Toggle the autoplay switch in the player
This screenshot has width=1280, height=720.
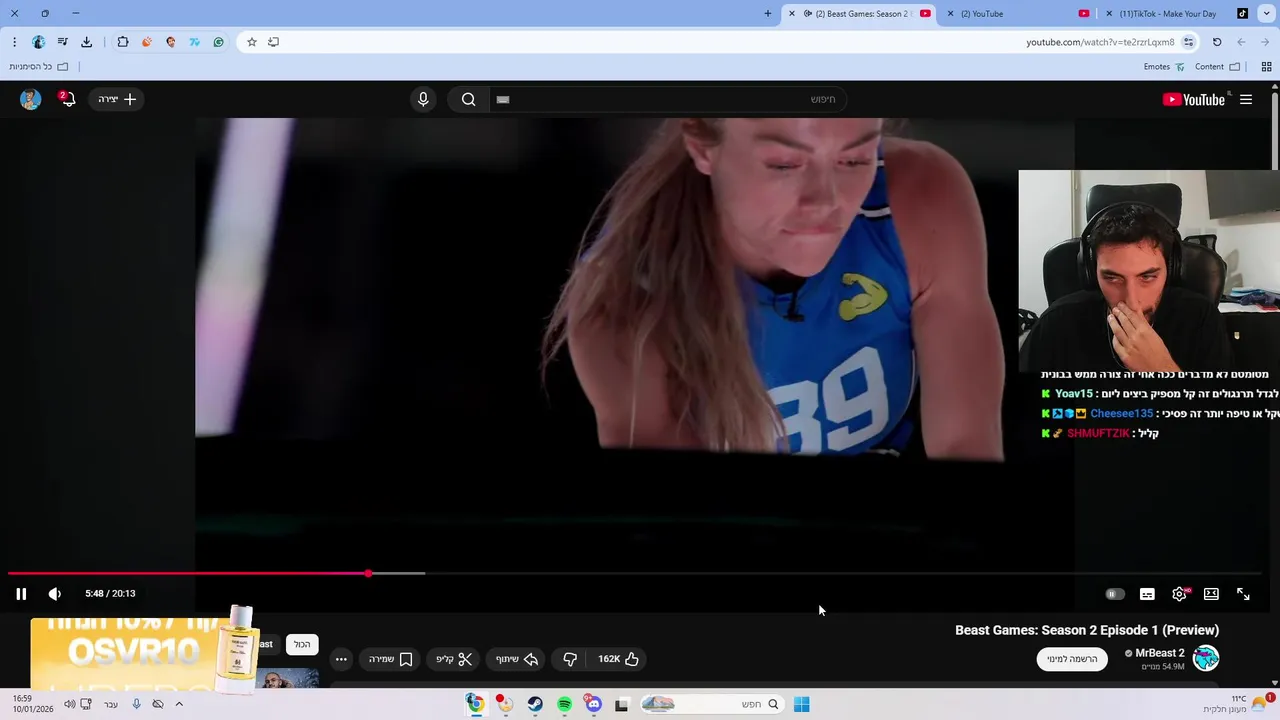click(1115, 594)
